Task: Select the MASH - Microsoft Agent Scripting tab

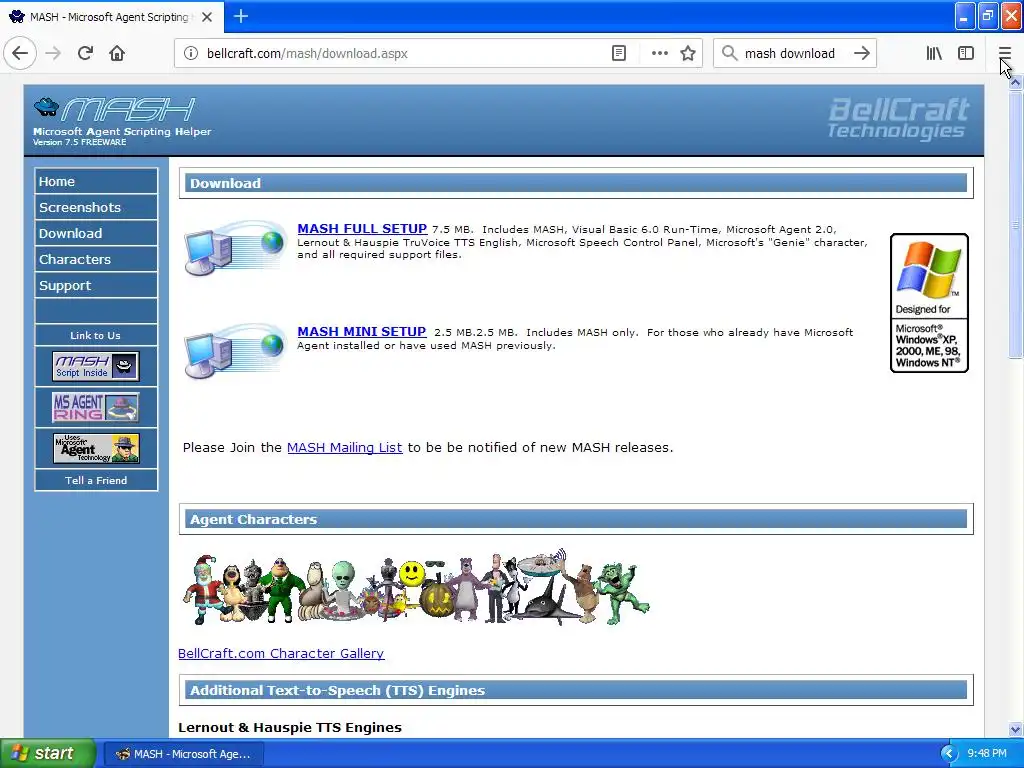Action: tap(112, 17)
